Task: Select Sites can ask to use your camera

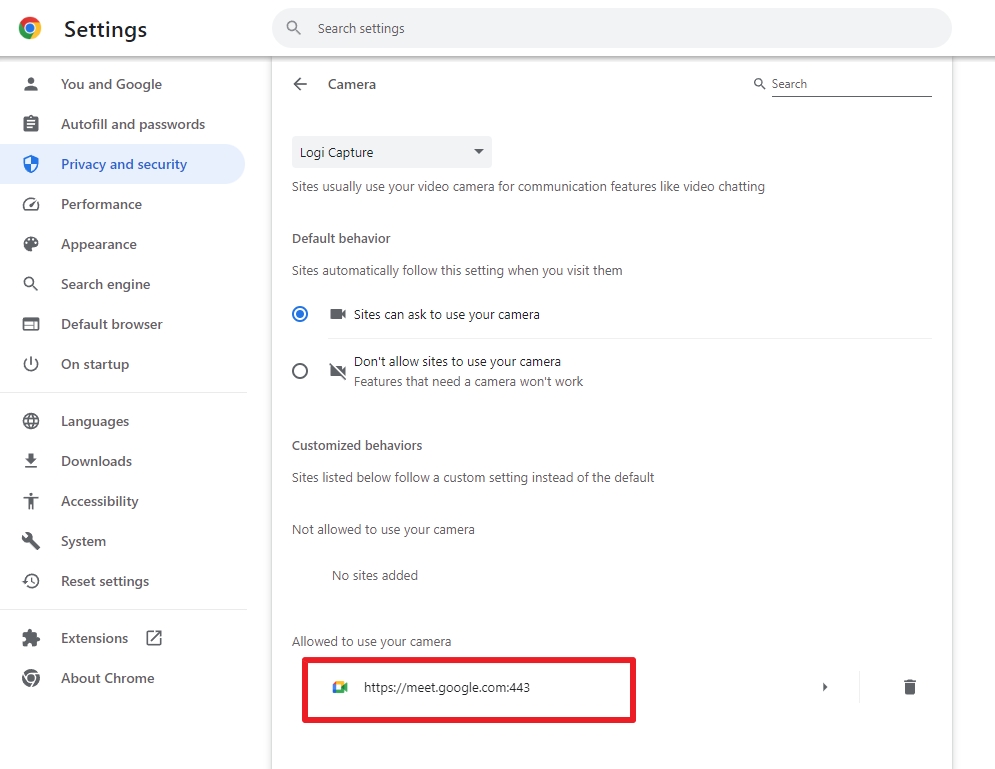Action: tap(300, 314)
